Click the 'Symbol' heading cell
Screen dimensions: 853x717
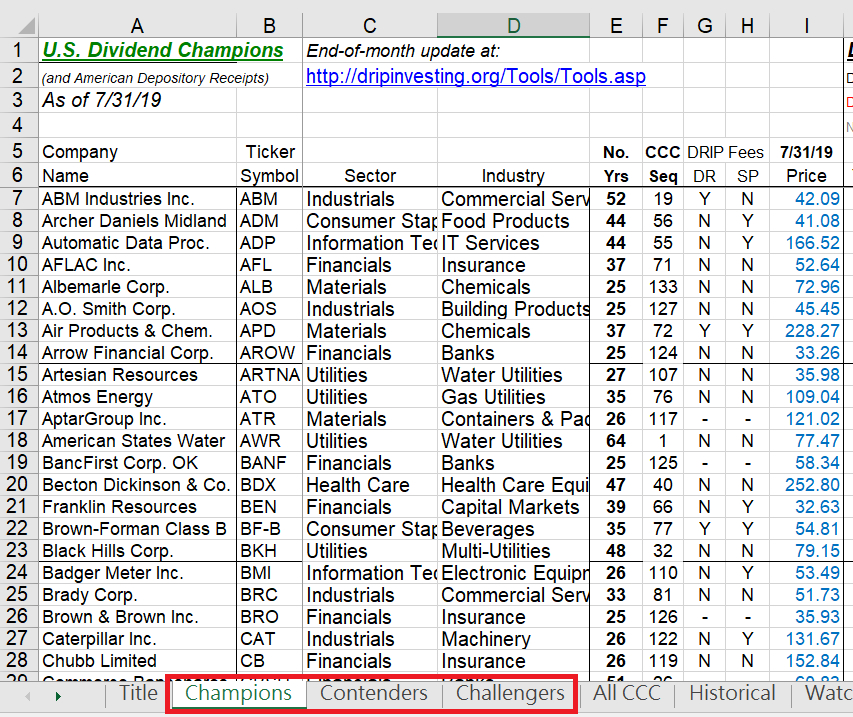tap(269, 176)
